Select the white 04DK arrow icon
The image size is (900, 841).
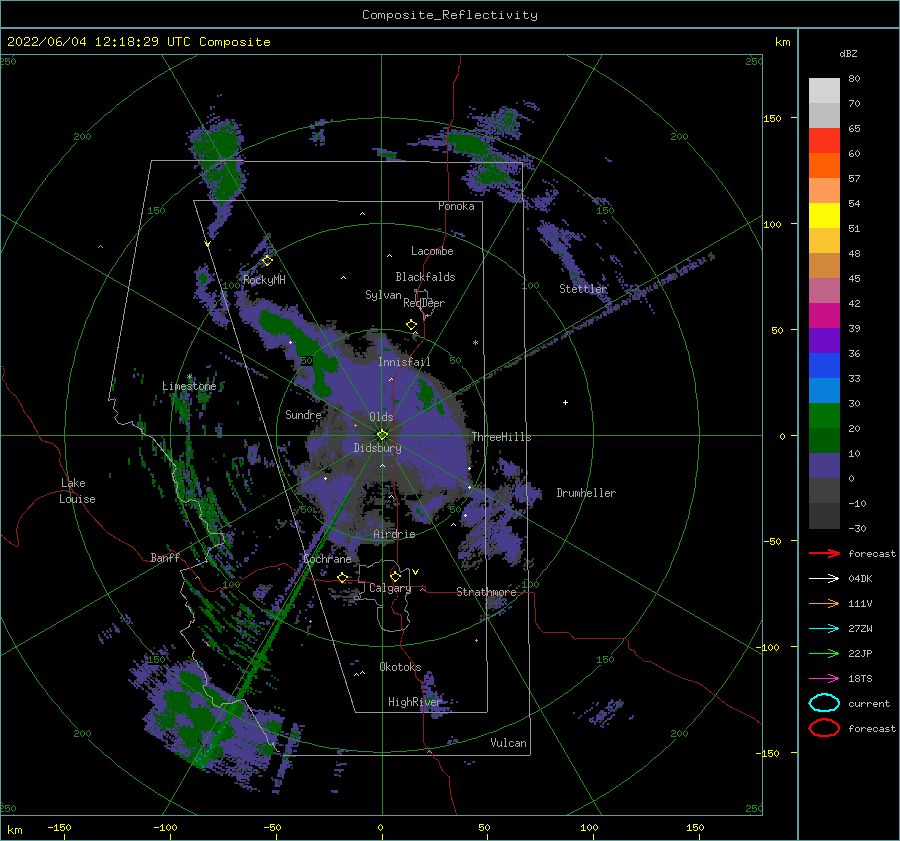click(824, 579)
